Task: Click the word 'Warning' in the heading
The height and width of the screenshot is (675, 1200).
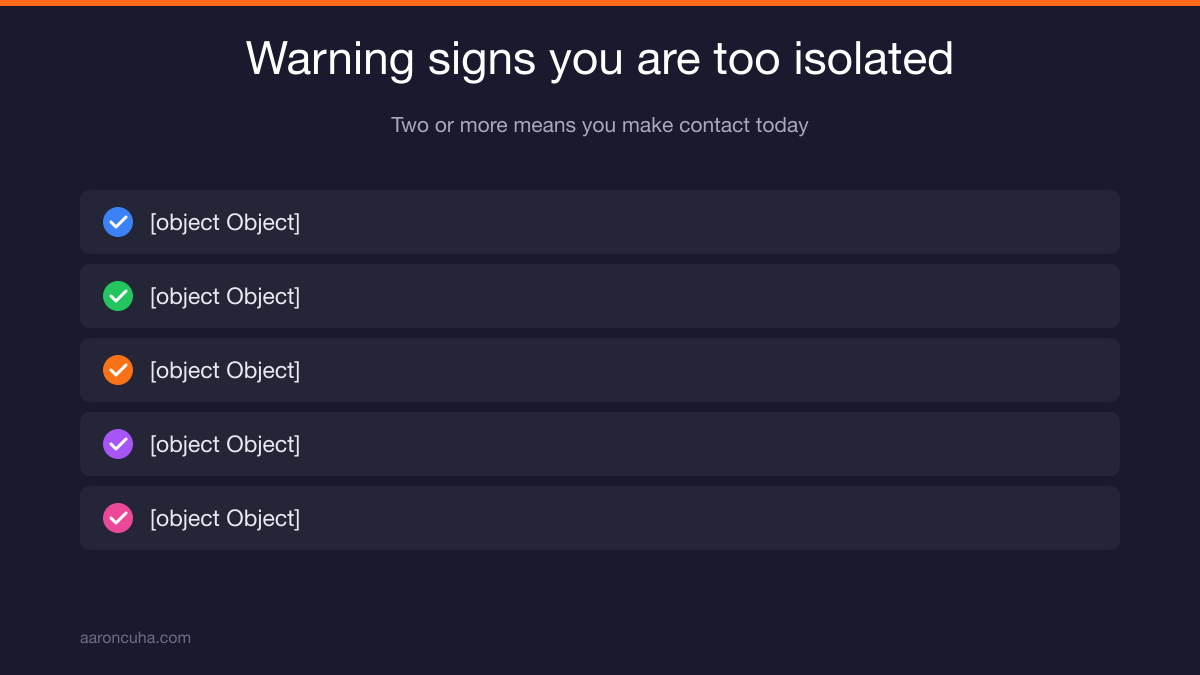Action: pos(330,59)
